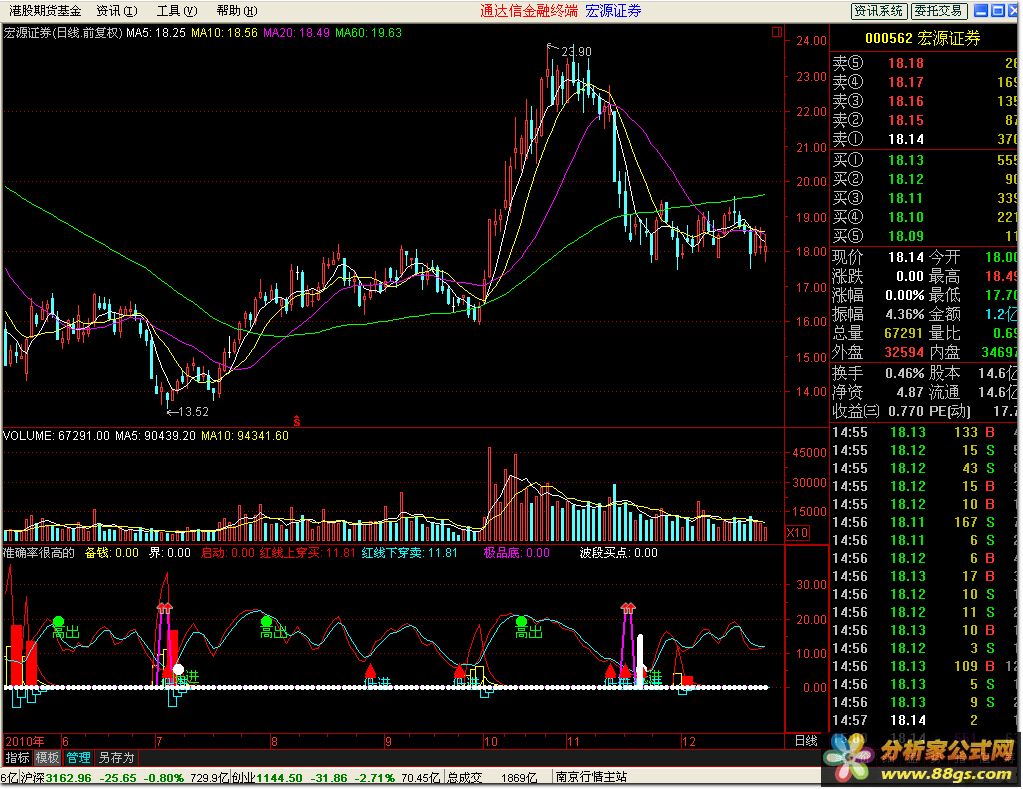Click the MA60: 19.63 indicator label

[x=369, y=33]
